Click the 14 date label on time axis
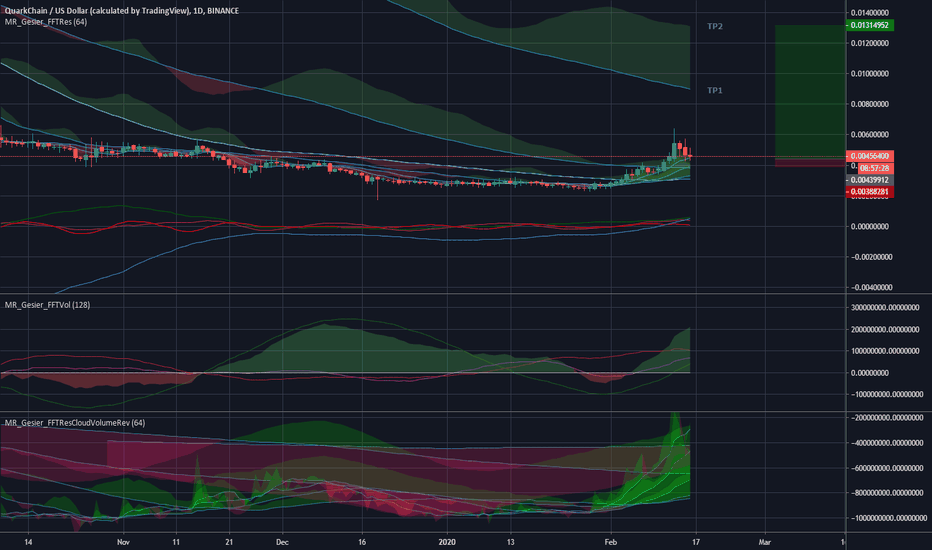This screenshot has width=932, height=550. [x=28, y=542]
